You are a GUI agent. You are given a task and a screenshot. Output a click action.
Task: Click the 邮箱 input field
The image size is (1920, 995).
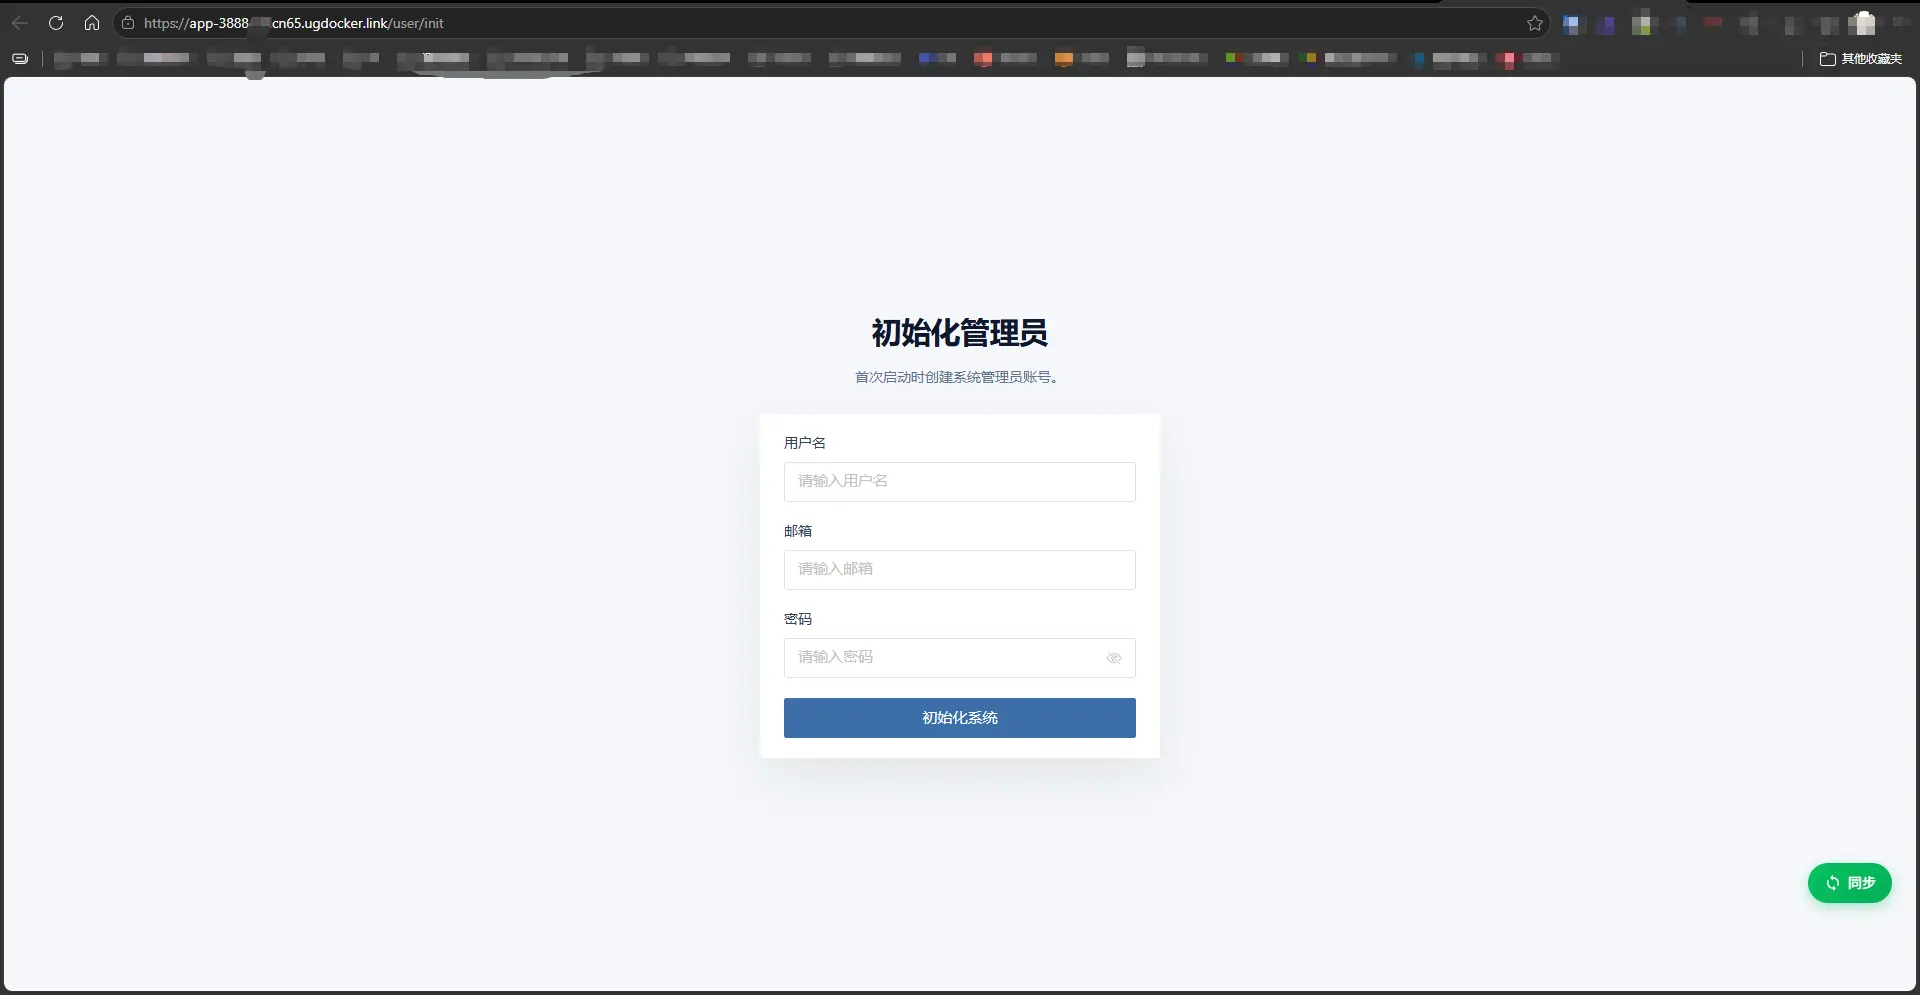(960, 570)
